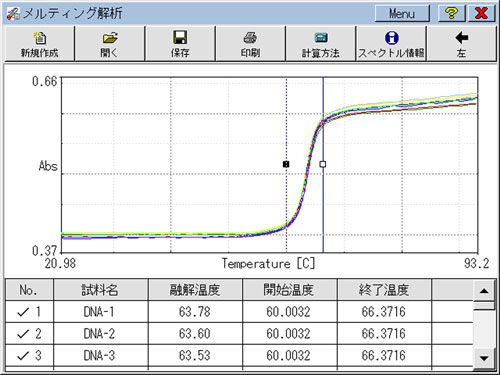Toggle the checkmark for row 2

click(23, 334)
